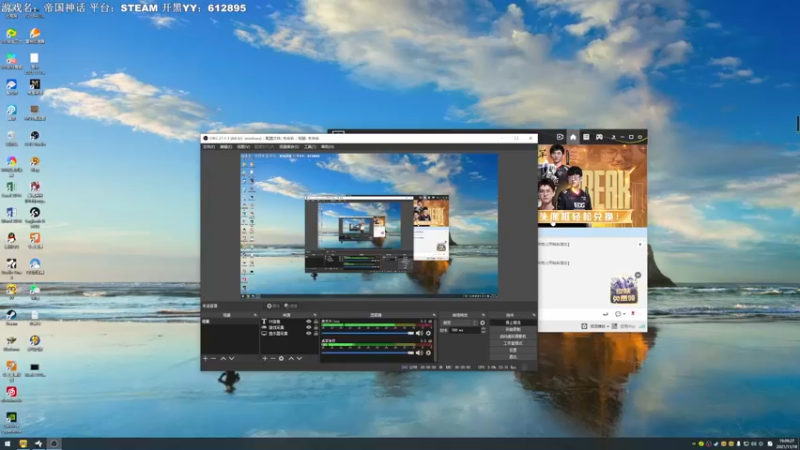Remove the selected scene with the minus icon
Viewport: 800px width, 450px height.
click(x=214, y=359)
